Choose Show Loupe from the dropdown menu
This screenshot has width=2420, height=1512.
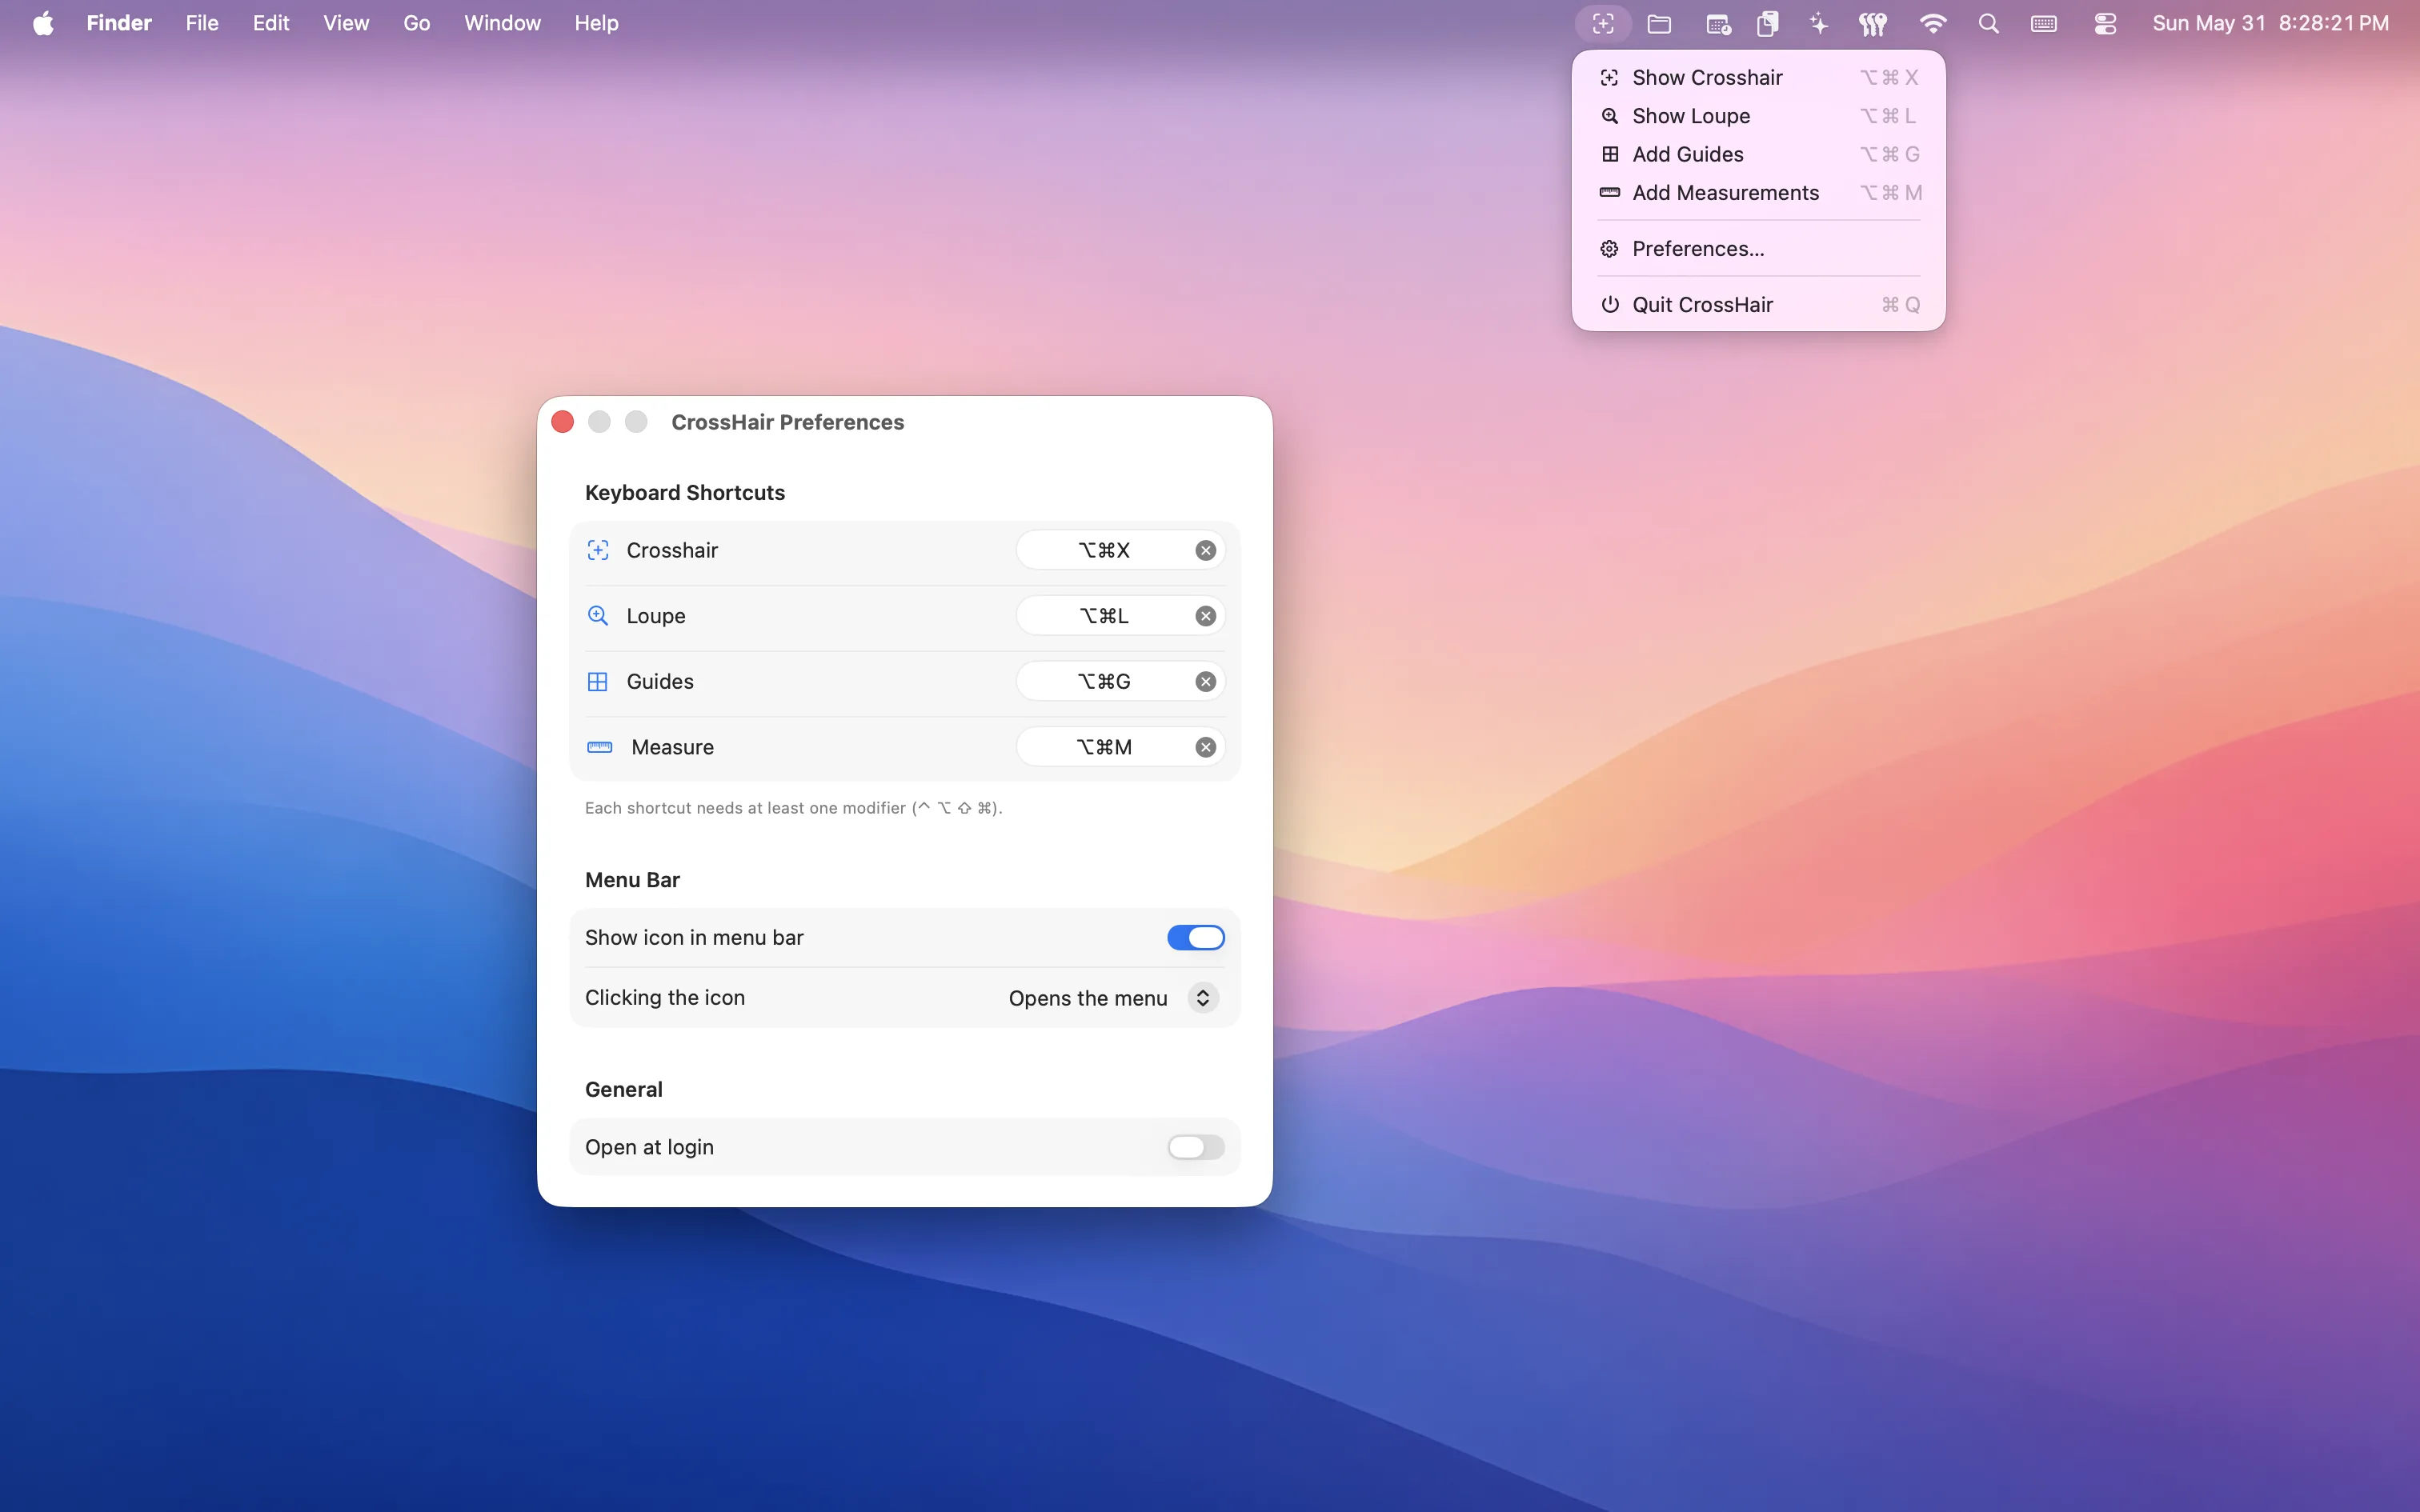click(x=1758, y=116)
